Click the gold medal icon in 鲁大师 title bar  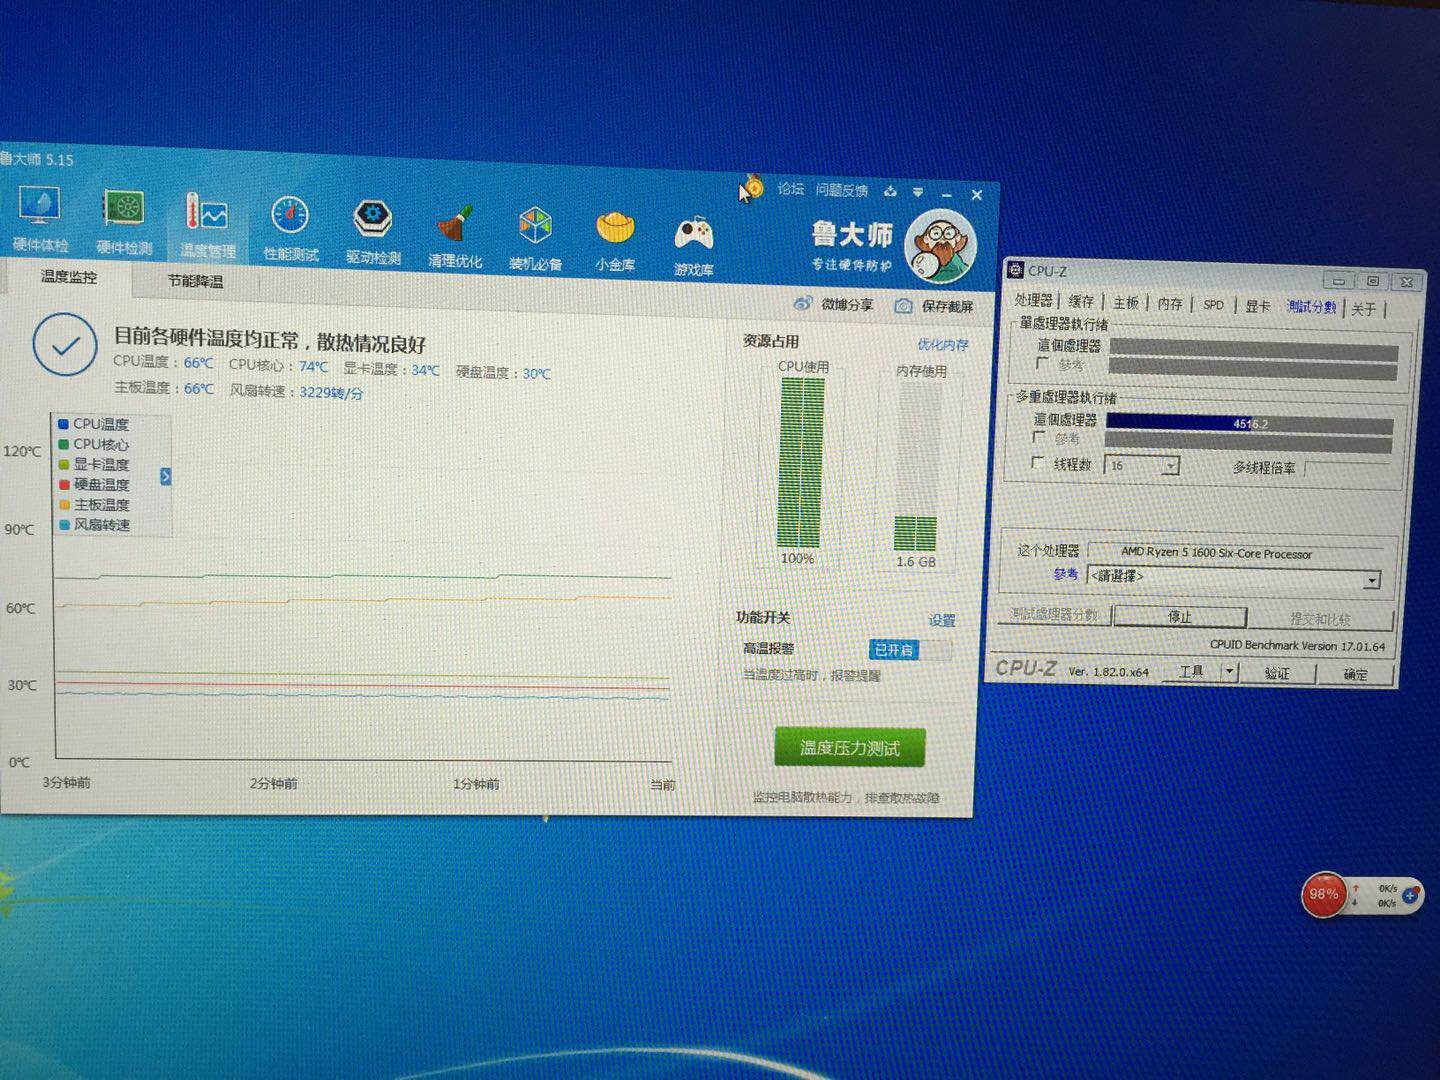tap(754, 186)
